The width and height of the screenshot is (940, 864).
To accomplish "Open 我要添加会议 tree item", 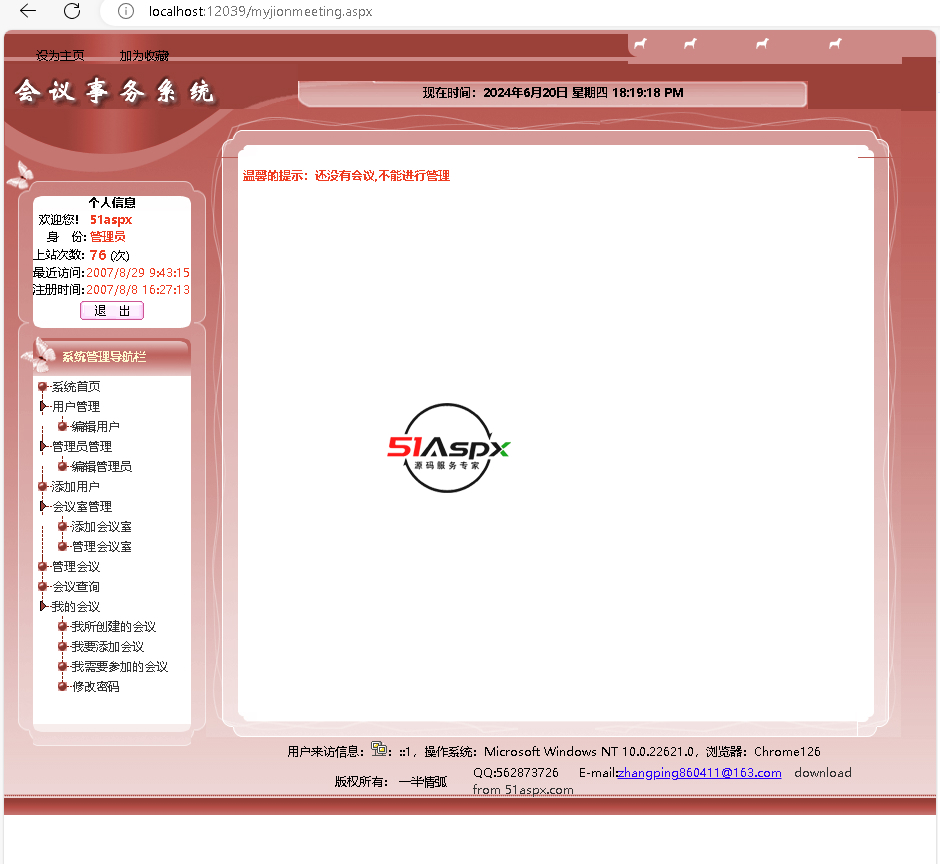I will (x=107, y=646).
